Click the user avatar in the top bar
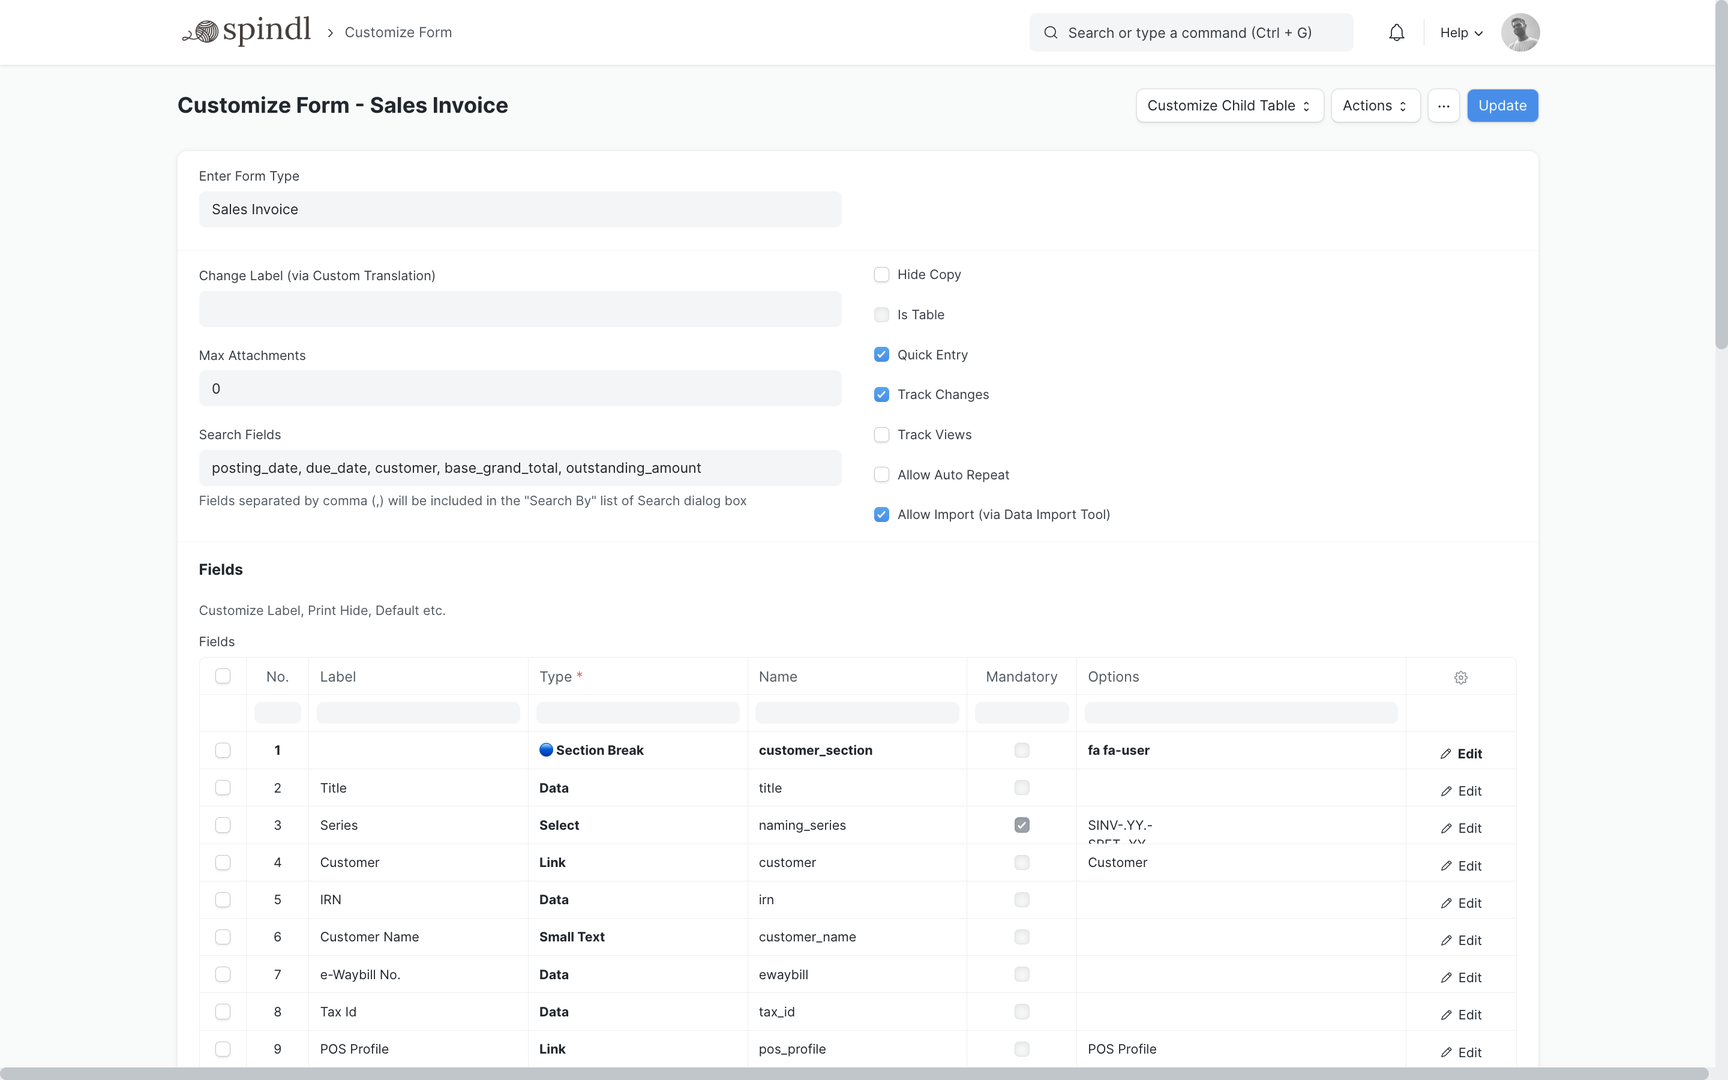The height and width of the screenshot is (1080, 1728). [x=1519, y=32]
